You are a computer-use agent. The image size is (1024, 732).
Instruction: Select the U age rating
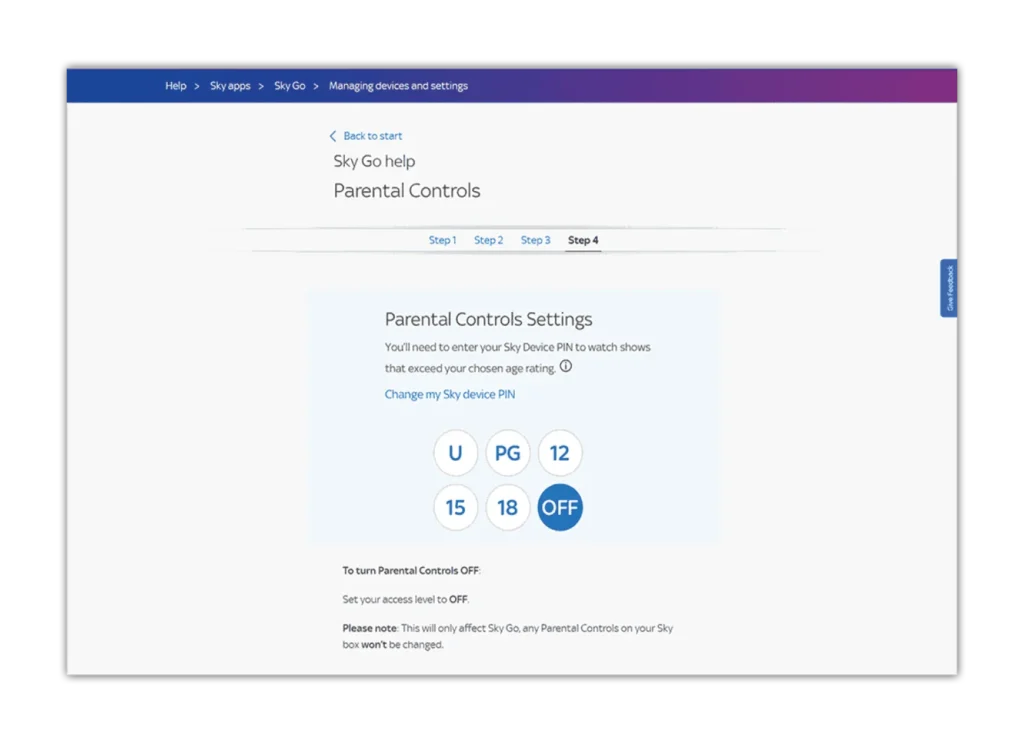click(455, 453)
